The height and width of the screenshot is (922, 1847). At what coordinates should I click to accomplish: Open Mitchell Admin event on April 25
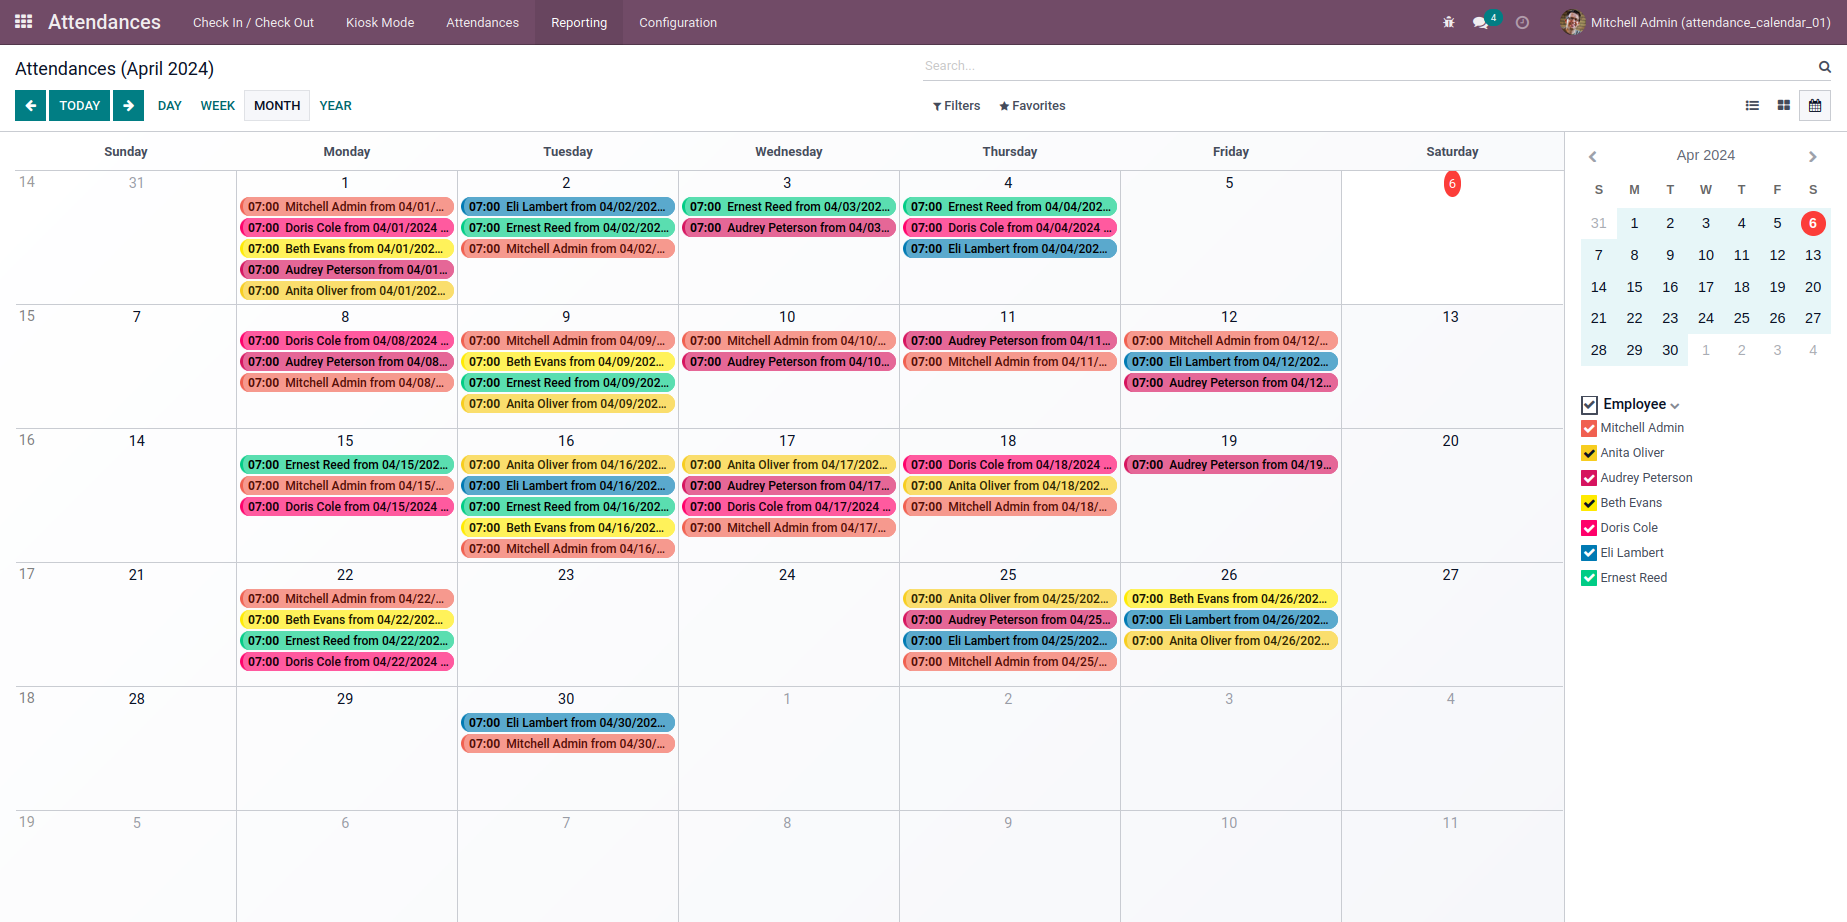pyautogui.click(x=1010, y=662)
